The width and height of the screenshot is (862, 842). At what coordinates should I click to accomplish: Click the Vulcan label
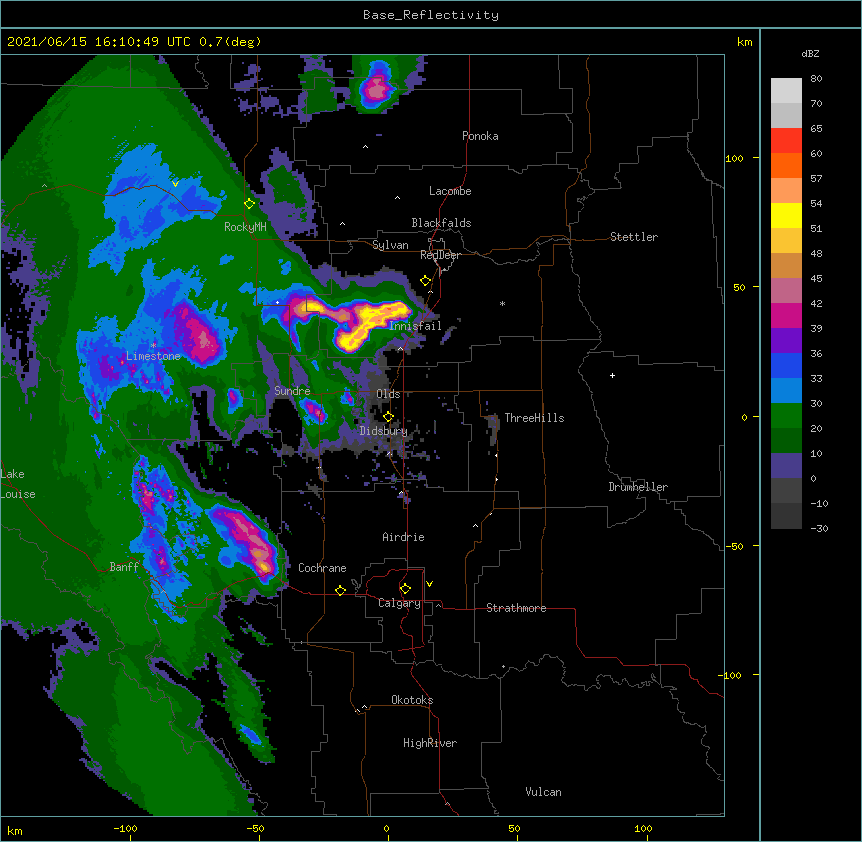[x=543, y=792]
